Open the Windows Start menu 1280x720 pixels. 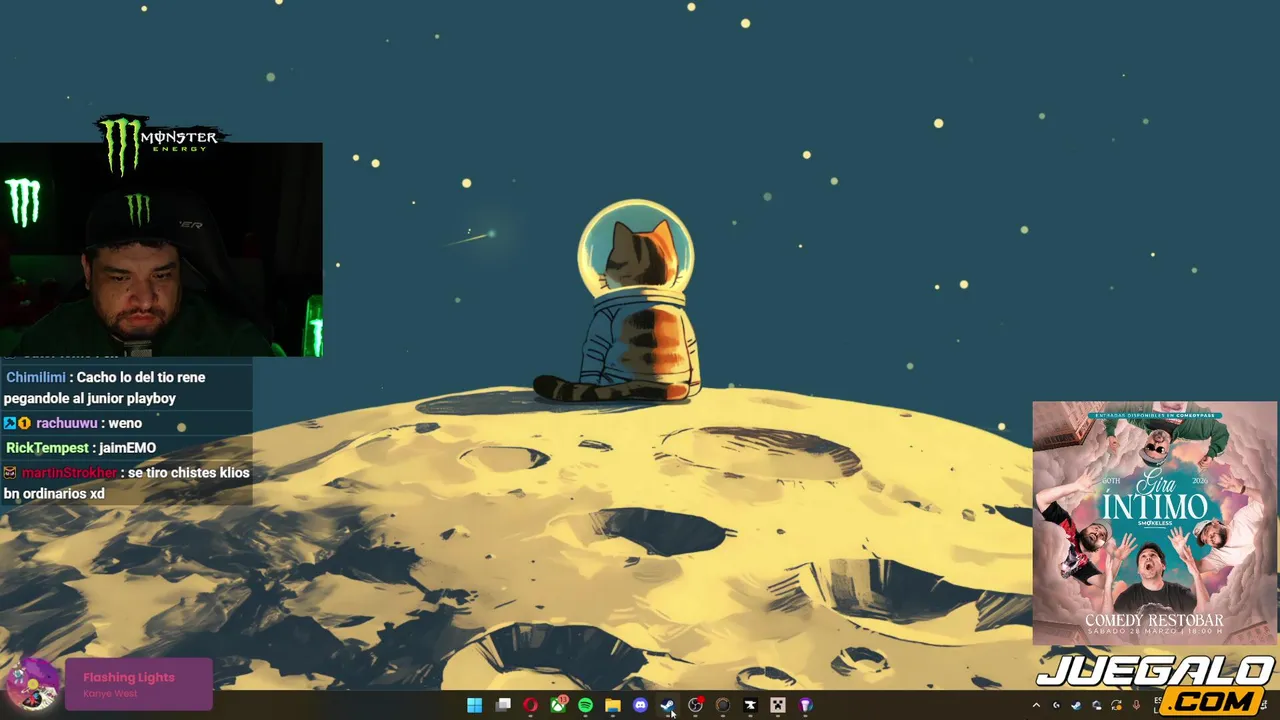point(475,705)
